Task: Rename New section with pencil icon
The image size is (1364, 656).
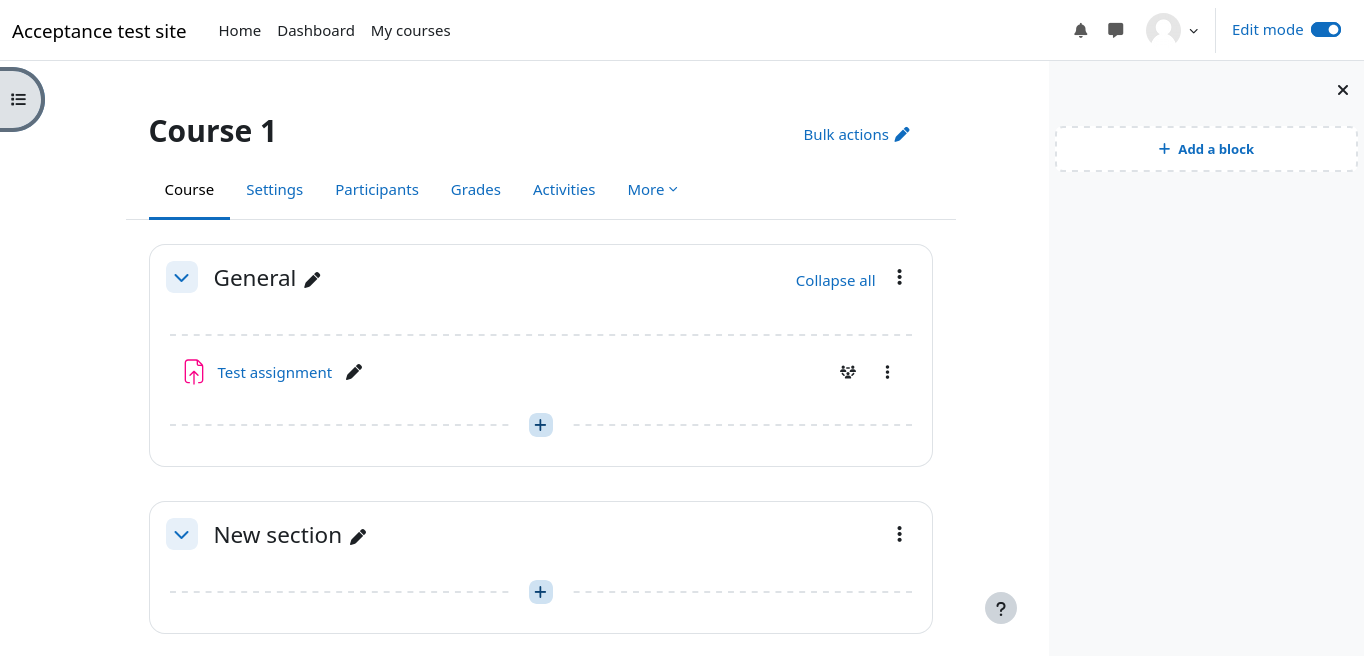Action: click(x=358, y=537)
